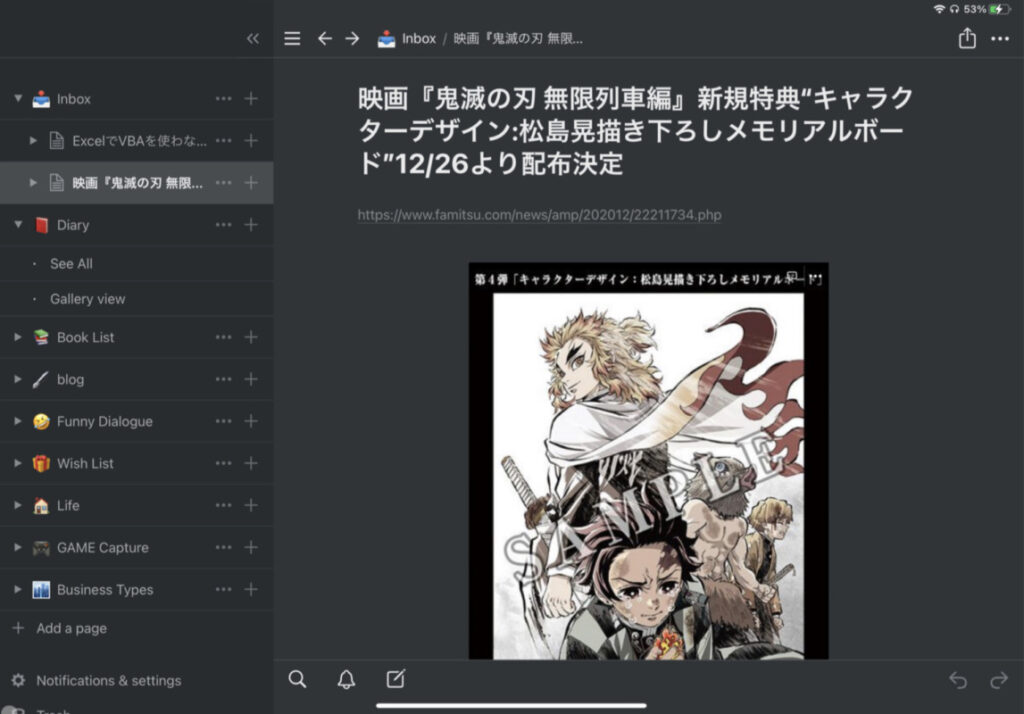Viewport: 1024px width, 714px height.
Task: Redo with the curved right arrow
Action: 999,680
